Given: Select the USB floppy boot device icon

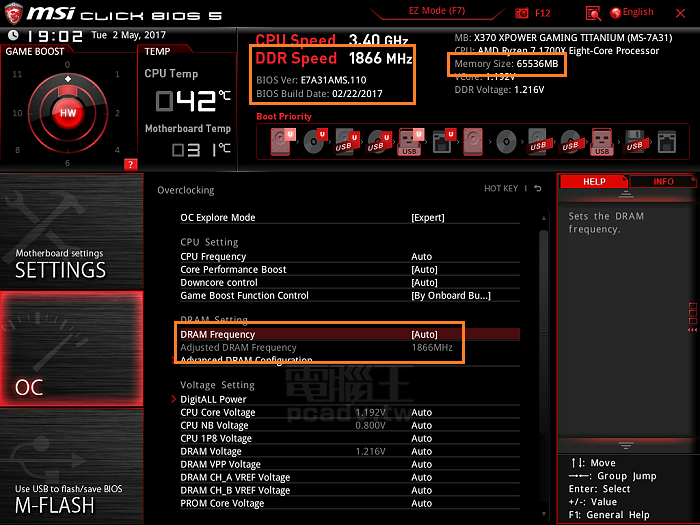Looking at the screenshot, I should pos(635,142).
